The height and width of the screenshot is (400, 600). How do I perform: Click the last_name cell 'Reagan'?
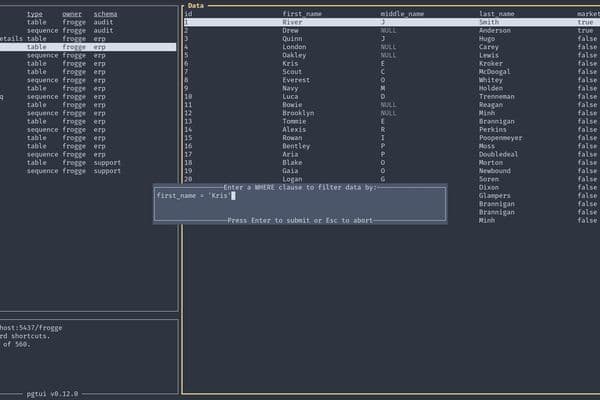(491, 105)
